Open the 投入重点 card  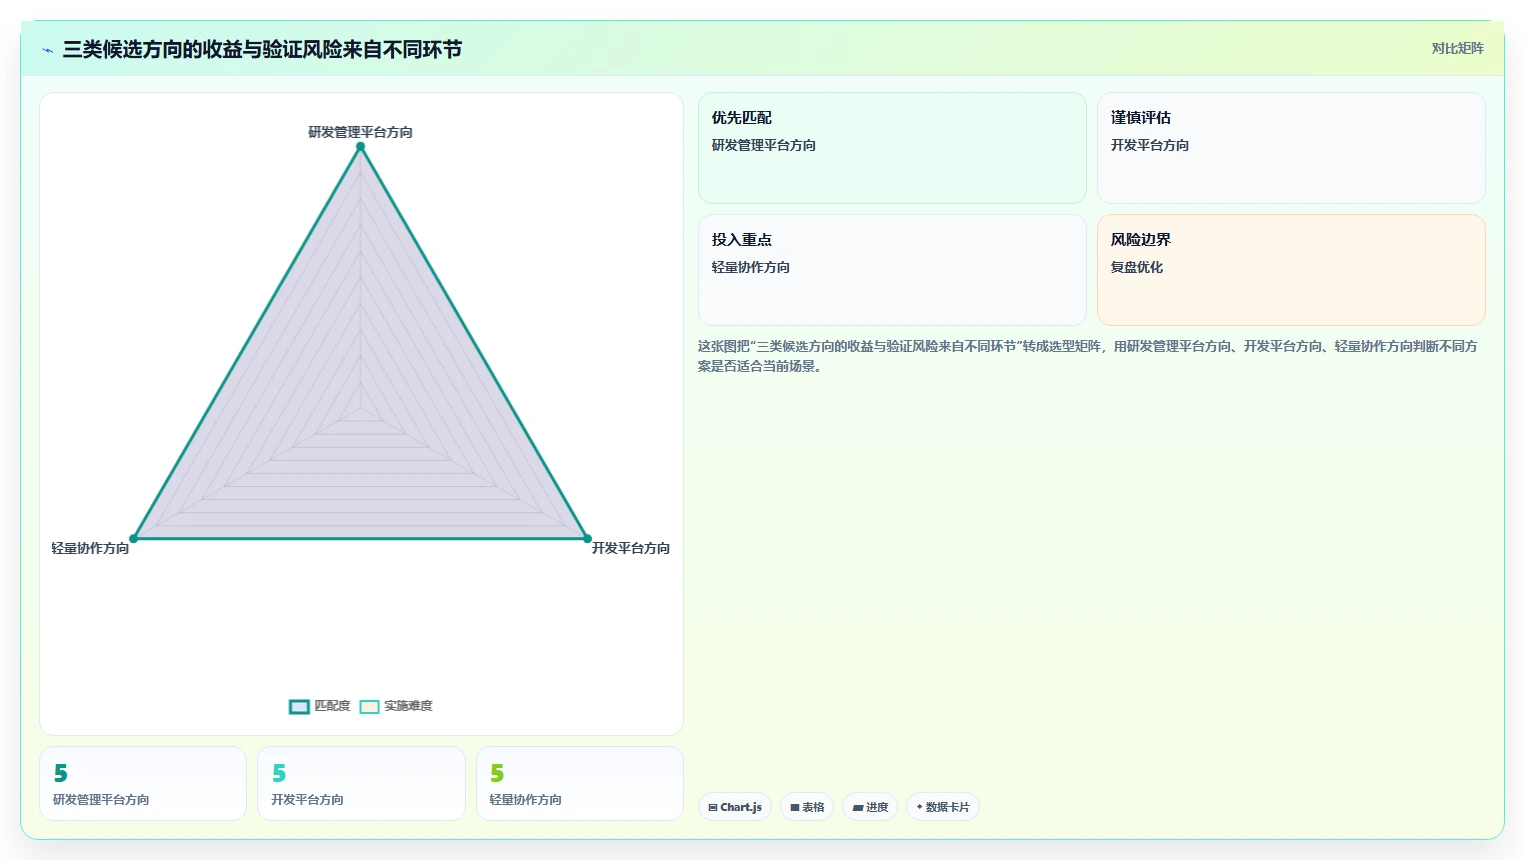(892, 270)
